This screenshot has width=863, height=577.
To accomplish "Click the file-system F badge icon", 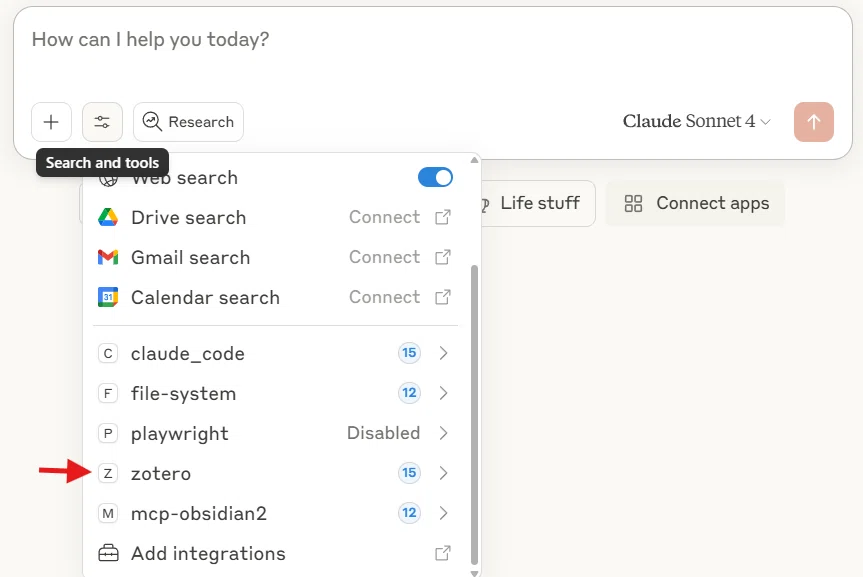I will 108,393.
